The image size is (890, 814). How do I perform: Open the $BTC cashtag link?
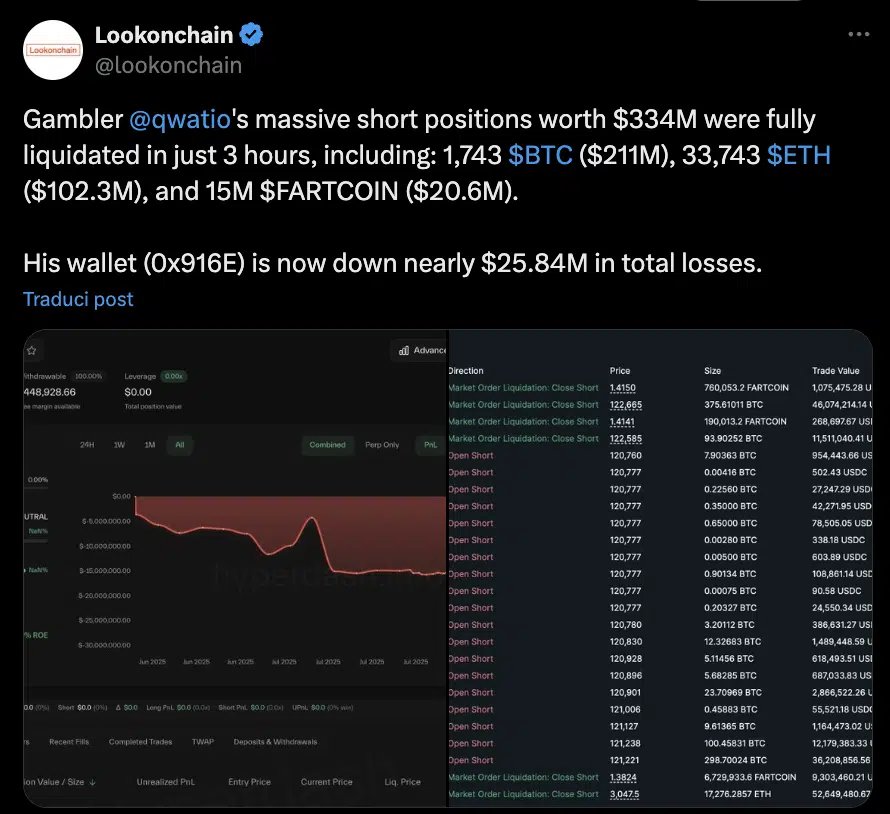click(540, 155)
